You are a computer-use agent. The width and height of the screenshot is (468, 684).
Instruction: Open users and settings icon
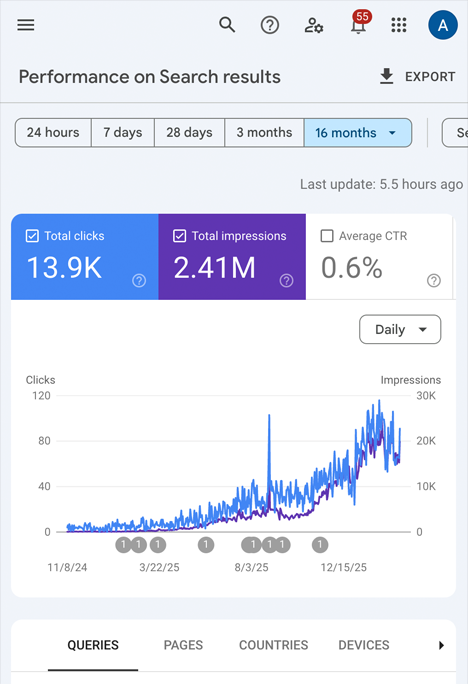tap(314, 25)
